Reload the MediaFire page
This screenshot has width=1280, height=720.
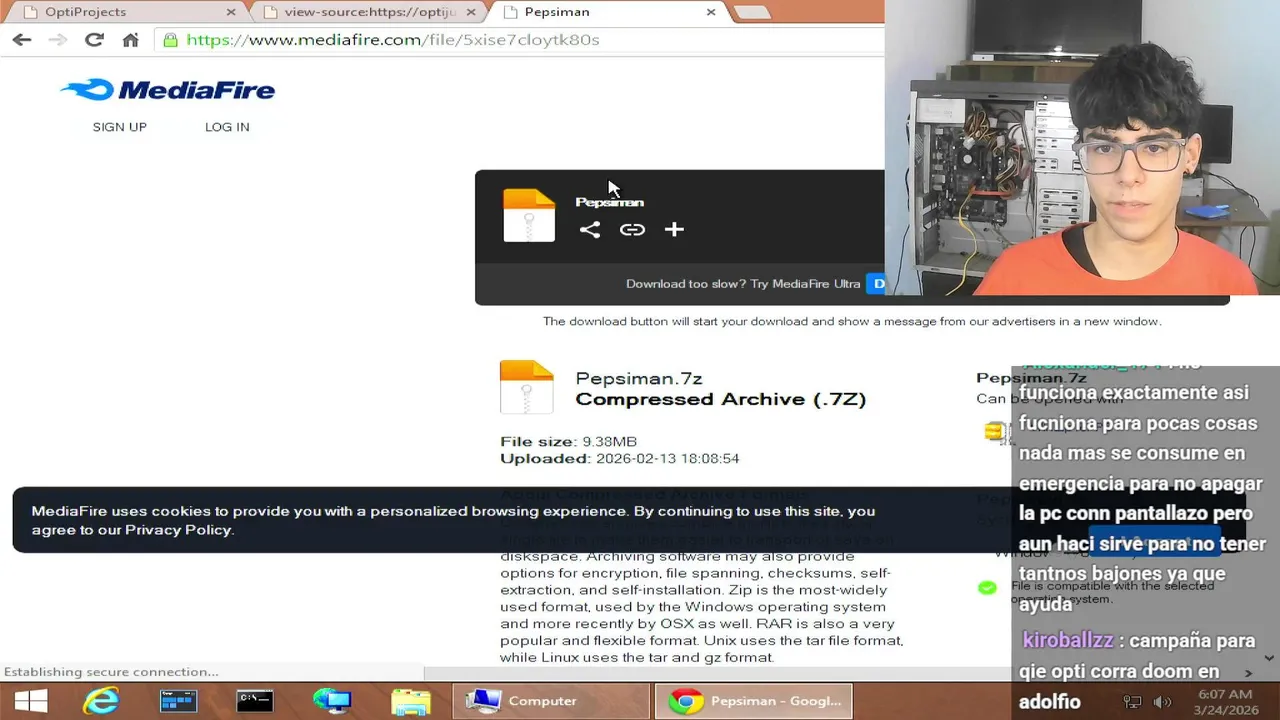pos(94,40)
